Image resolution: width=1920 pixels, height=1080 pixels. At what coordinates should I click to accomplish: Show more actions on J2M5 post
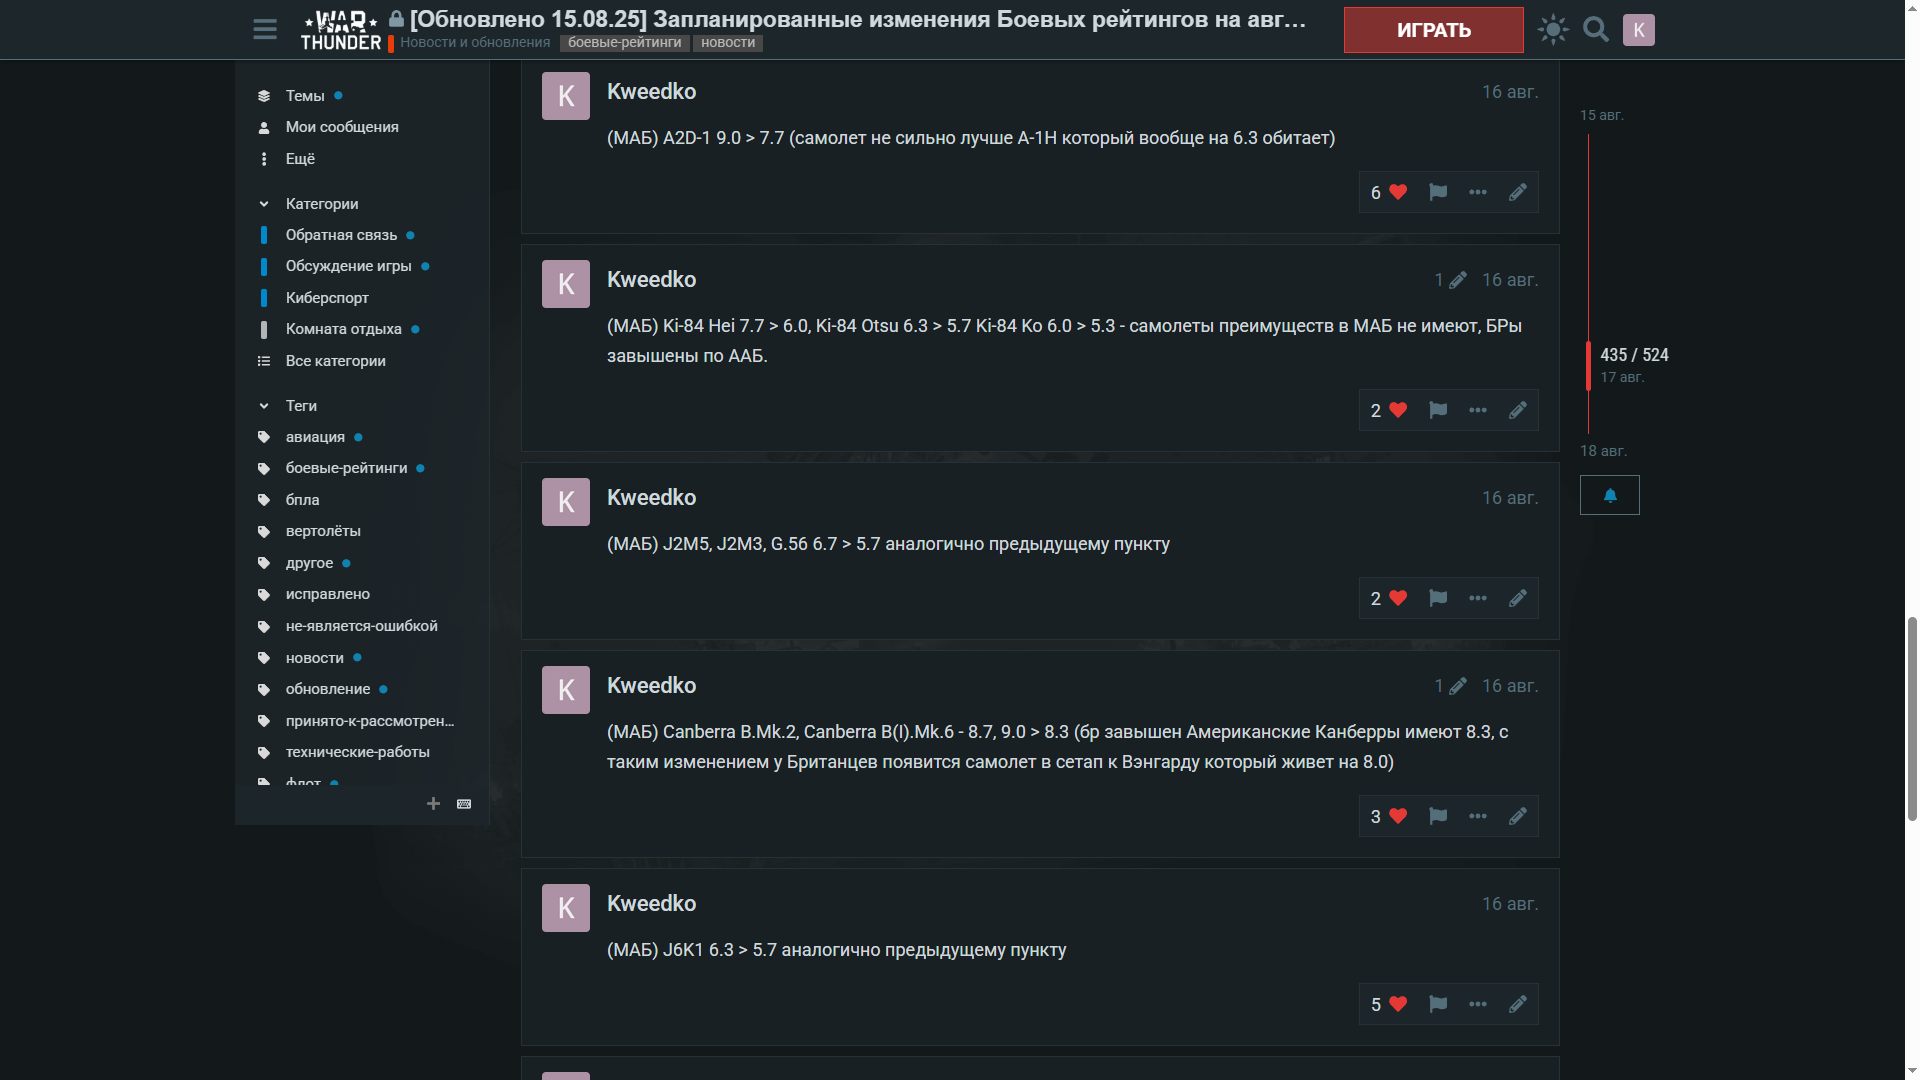click(x=1478, y=598)
